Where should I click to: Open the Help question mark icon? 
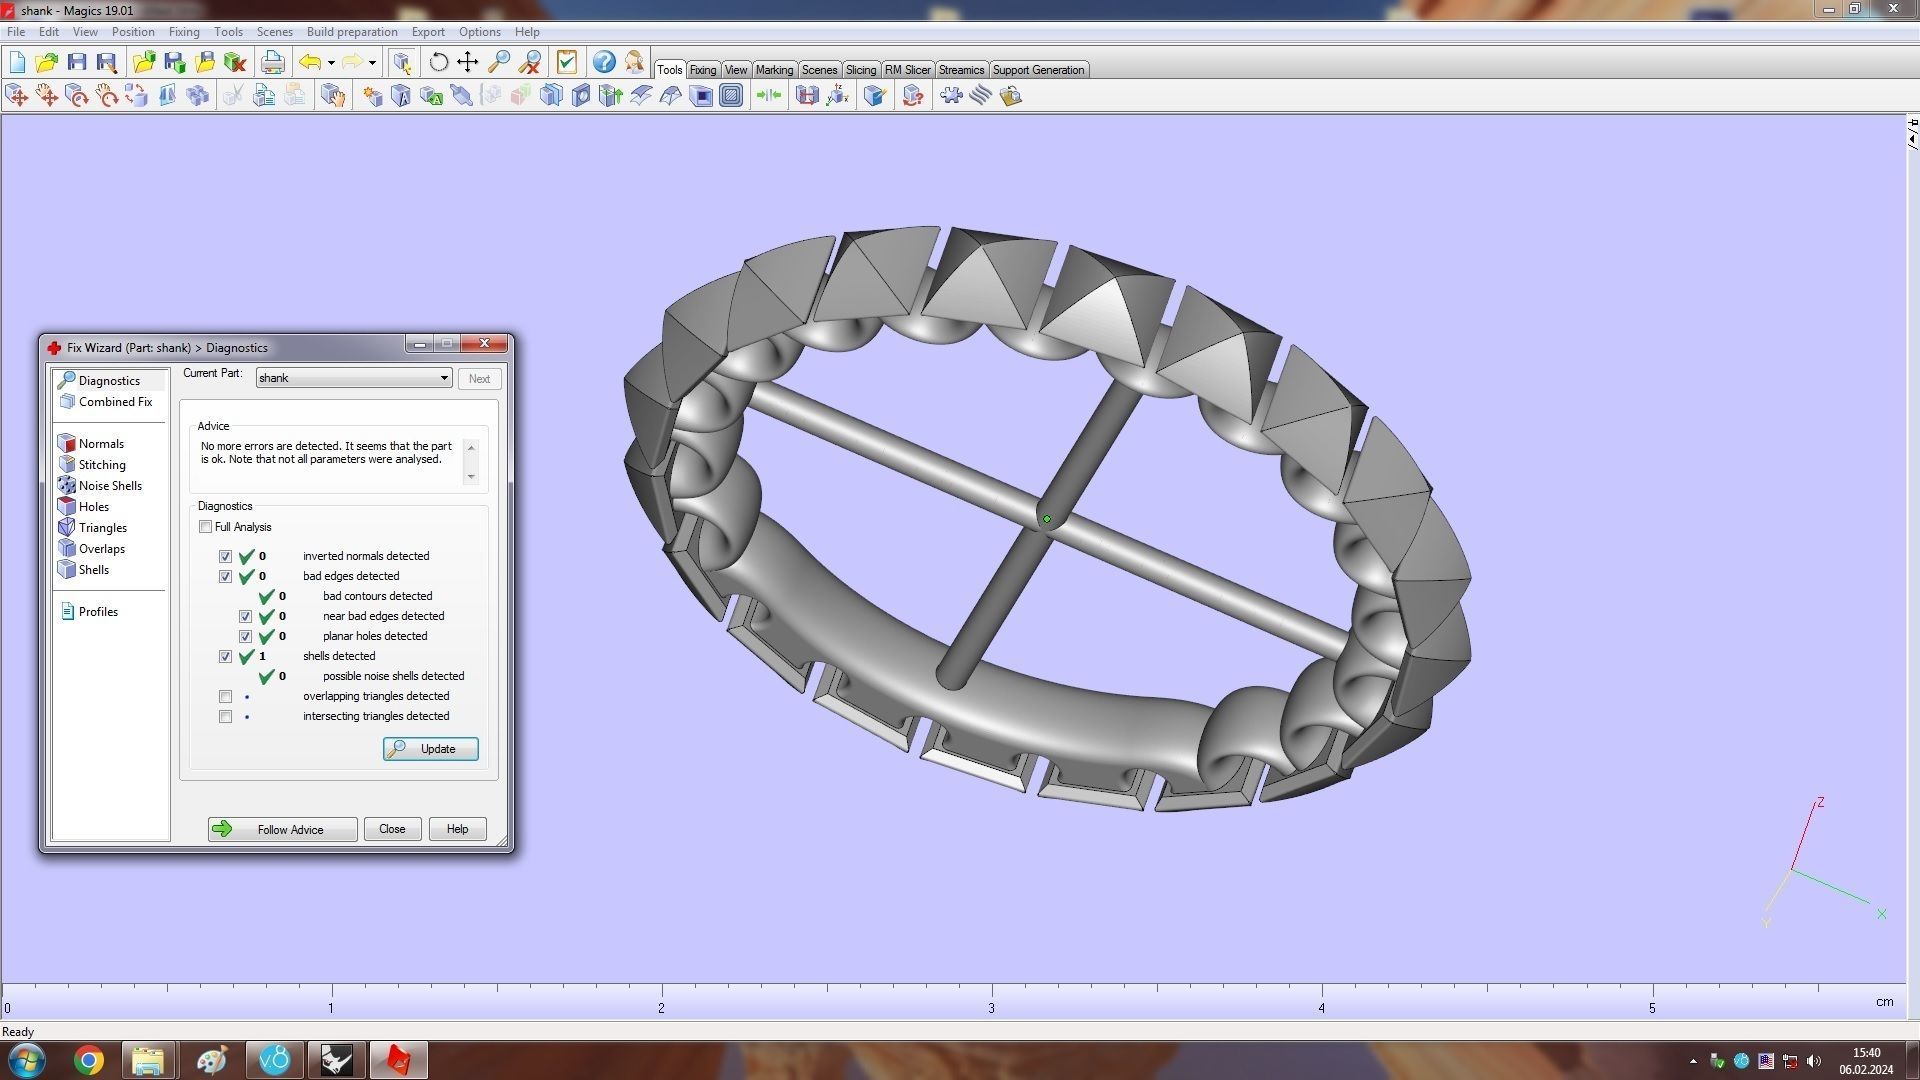point(604,63)
